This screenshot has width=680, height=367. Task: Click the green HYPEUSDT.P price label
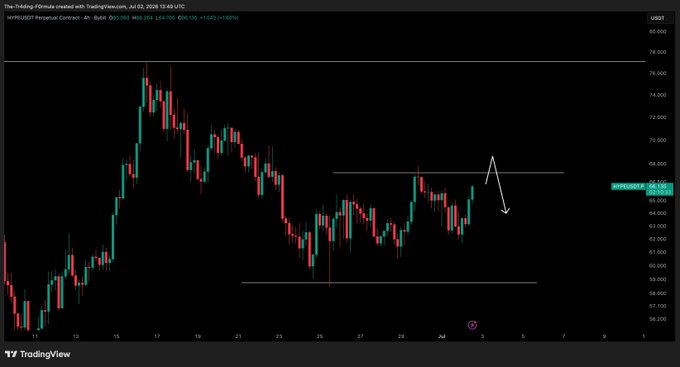[628, 187]
